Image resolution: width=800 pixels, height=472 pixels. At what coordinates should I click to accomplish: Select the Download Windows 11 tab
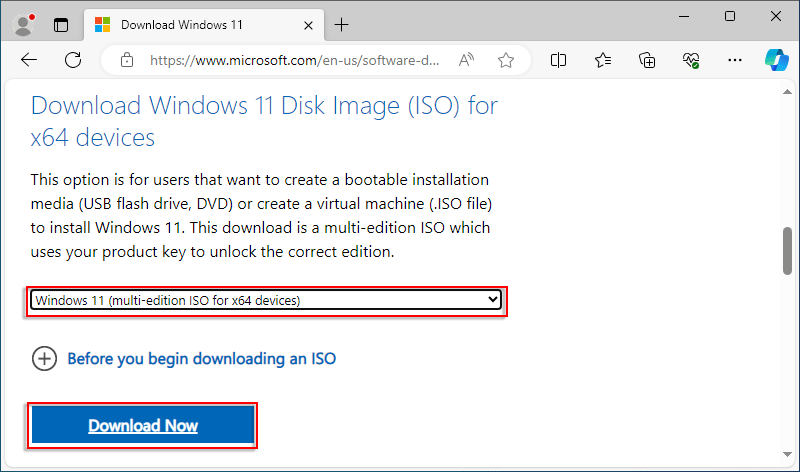(x=190, y=24)
